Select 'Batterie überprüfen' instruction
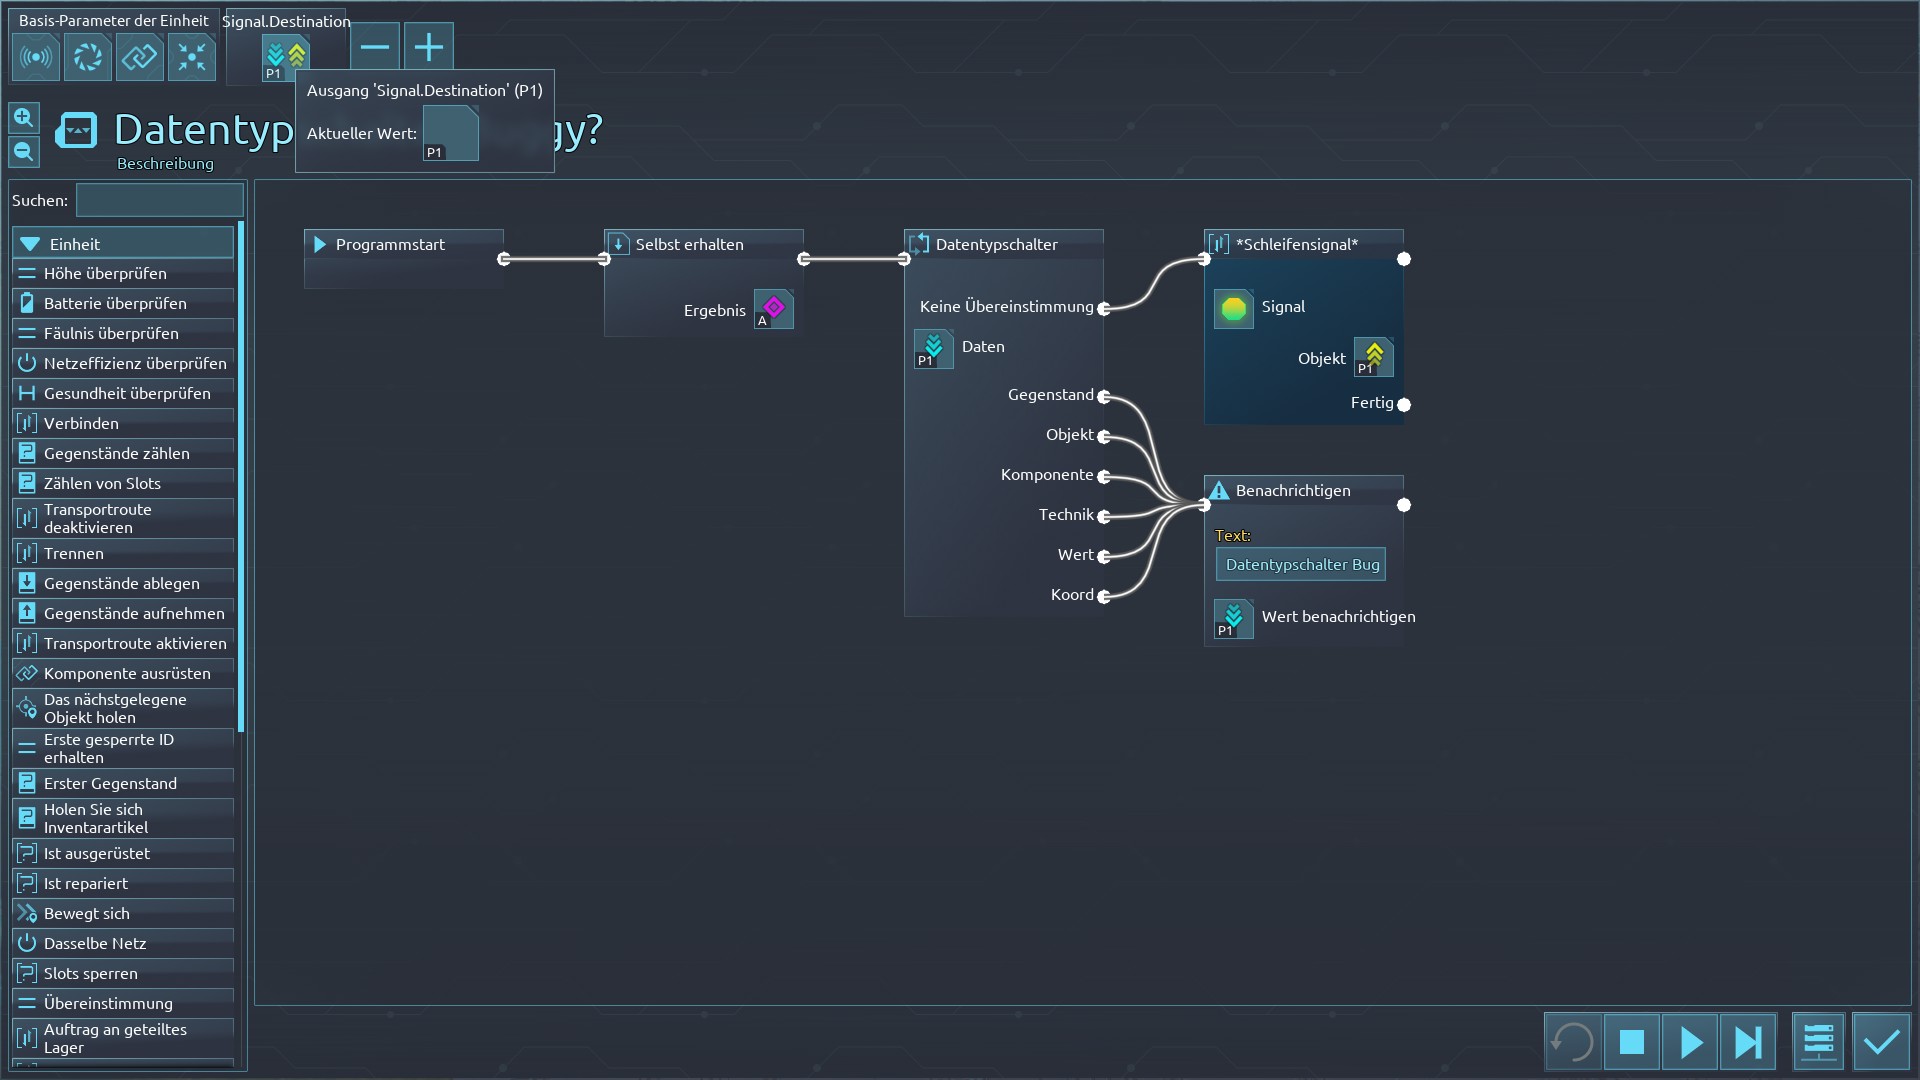 [x=115, y=303]
